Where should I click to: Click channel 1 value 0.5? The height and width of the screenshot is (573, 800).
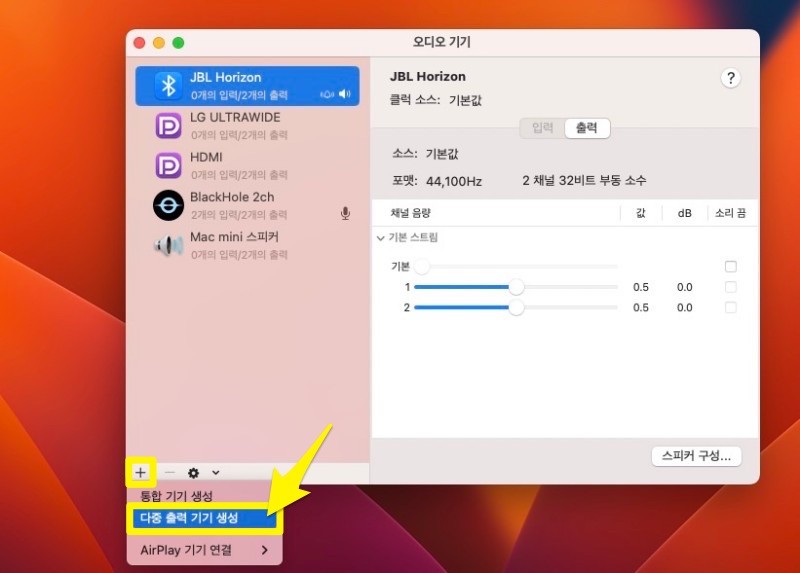click(641, 287)
